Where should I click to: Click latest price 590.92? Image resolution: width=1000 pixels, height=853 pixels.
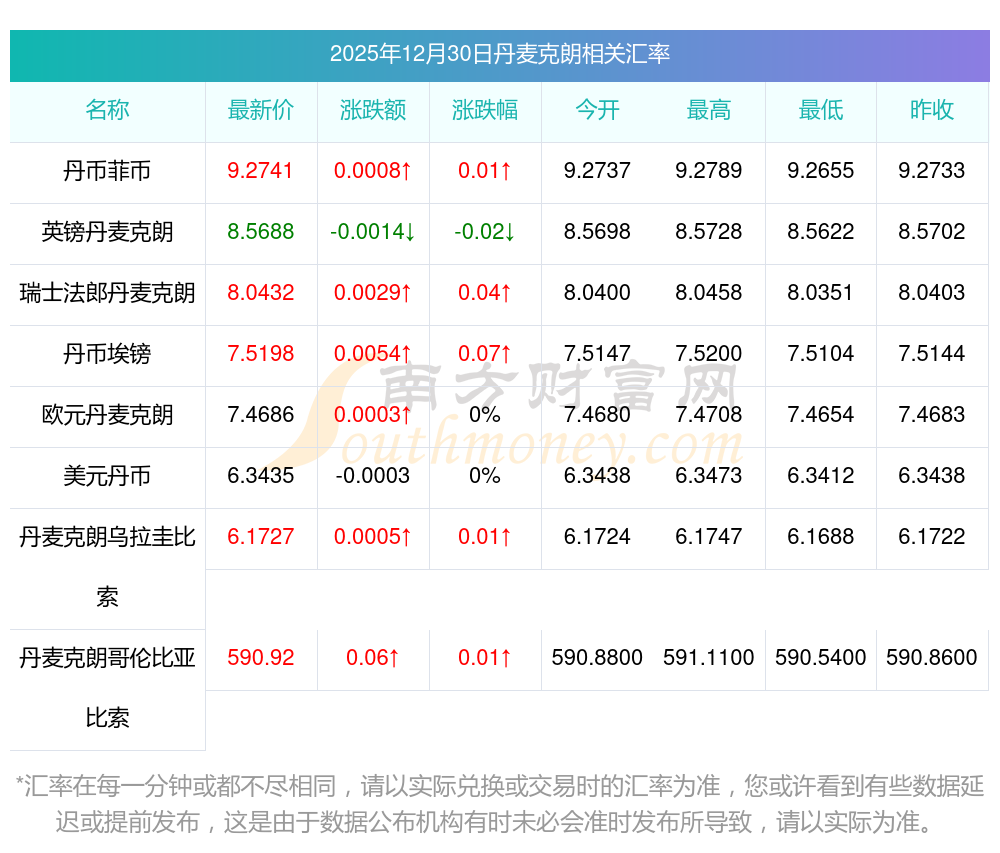[x=261, y=657]
